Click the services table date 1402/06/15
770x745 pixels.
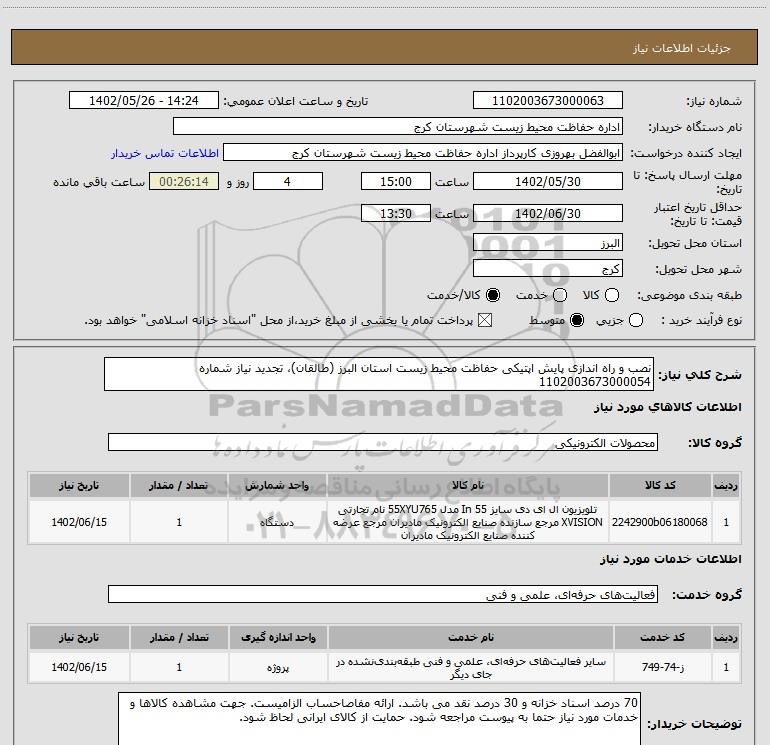(79, 667)
